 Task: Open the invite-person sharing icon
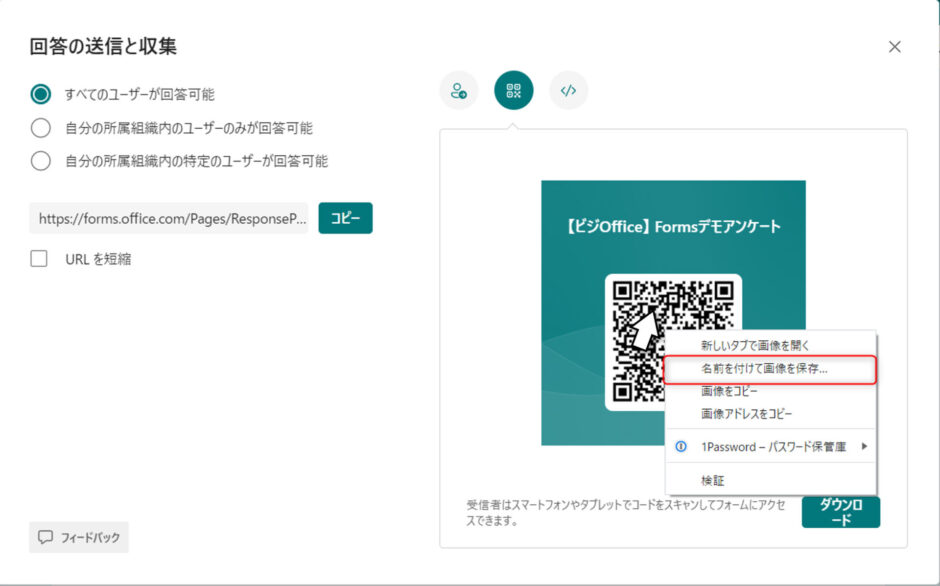(459, 91)
